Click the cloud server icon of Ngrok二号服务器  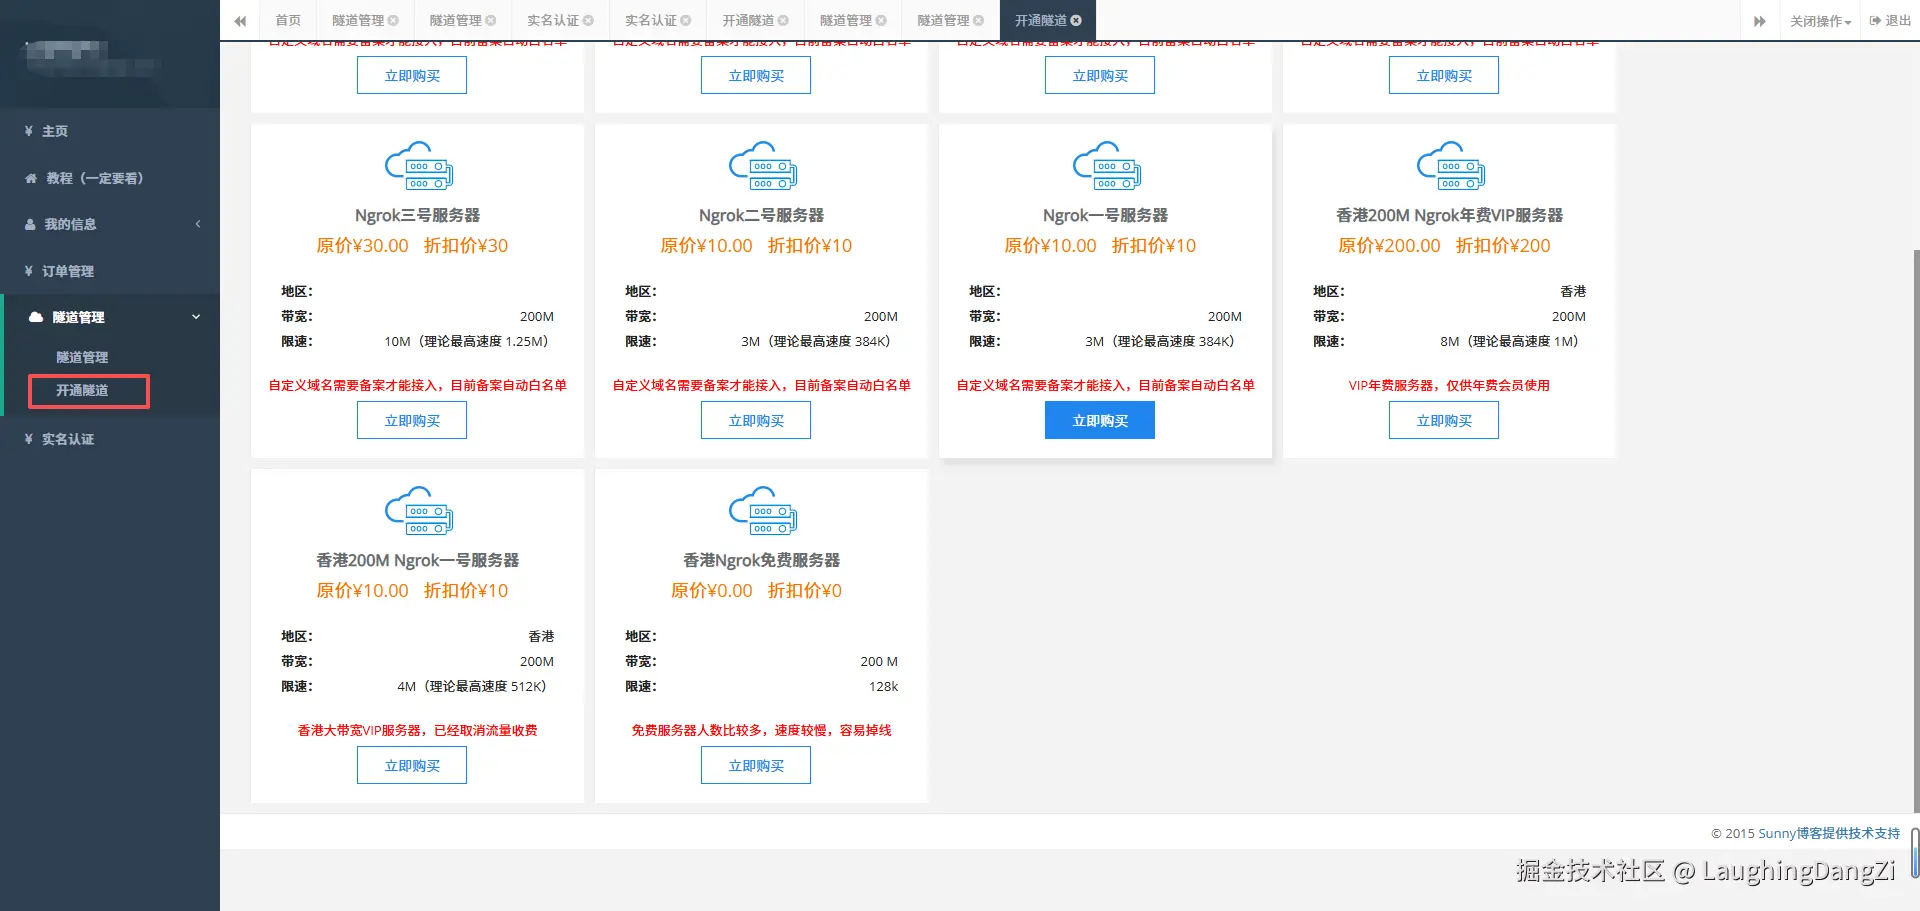coord(762,166)
